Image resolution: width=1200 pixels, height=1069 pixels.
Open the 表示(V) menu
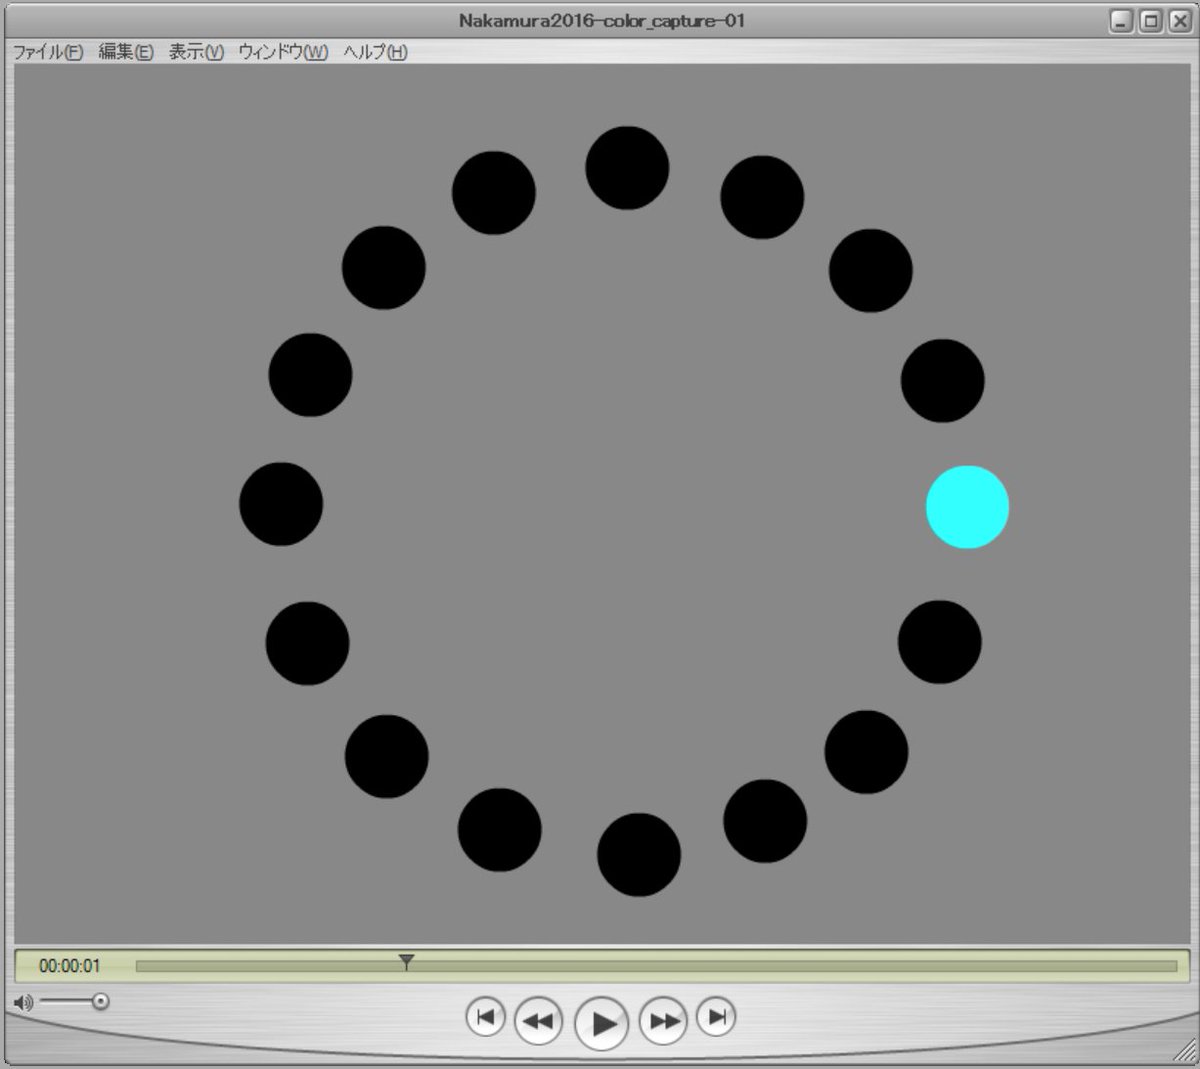[x=195, y=52]
